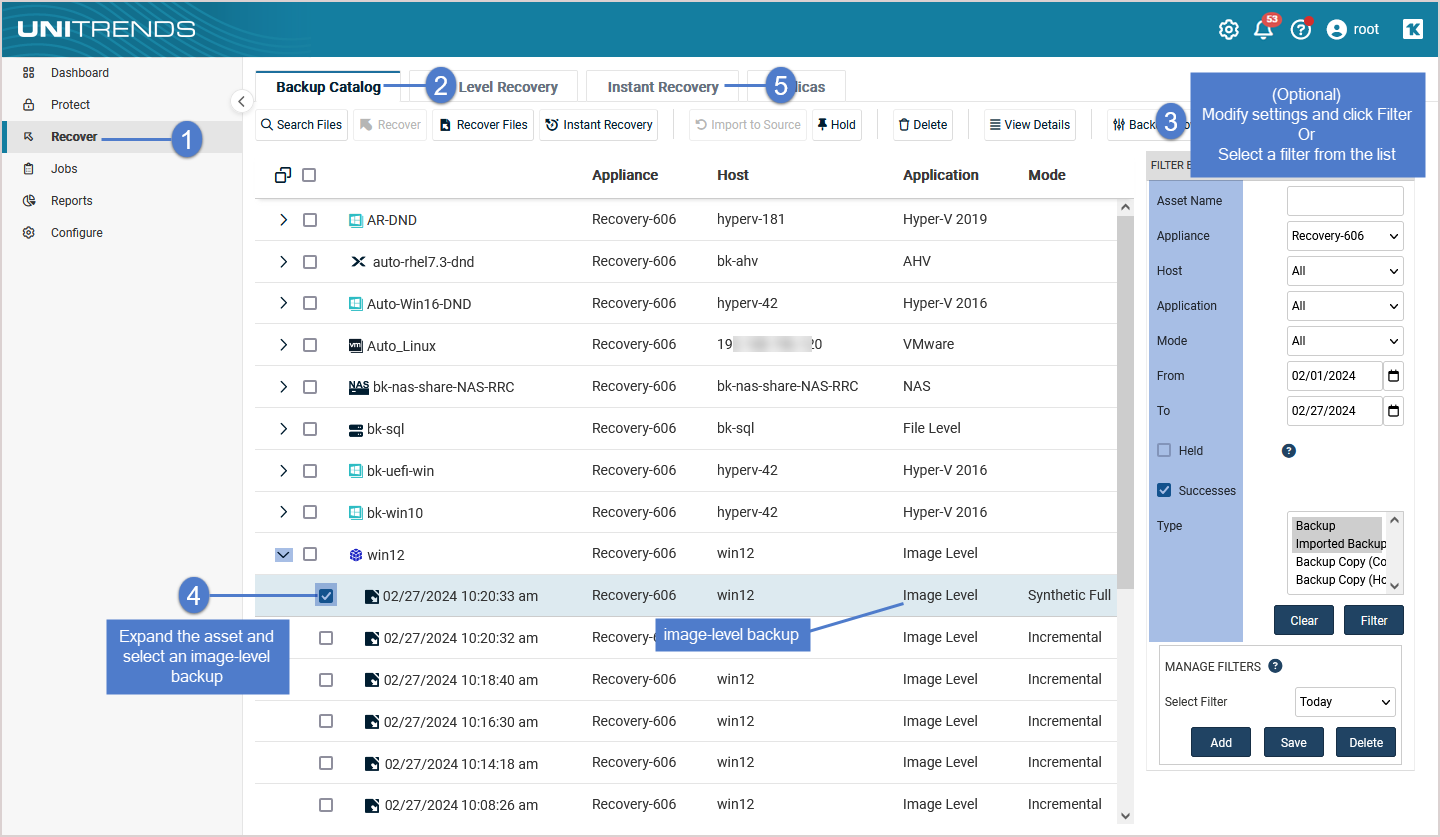Uncheck the 10:20:33 am backup checkbox
Image resolution: width=1440 pixels, height=837 pixels.
[326, 596]
